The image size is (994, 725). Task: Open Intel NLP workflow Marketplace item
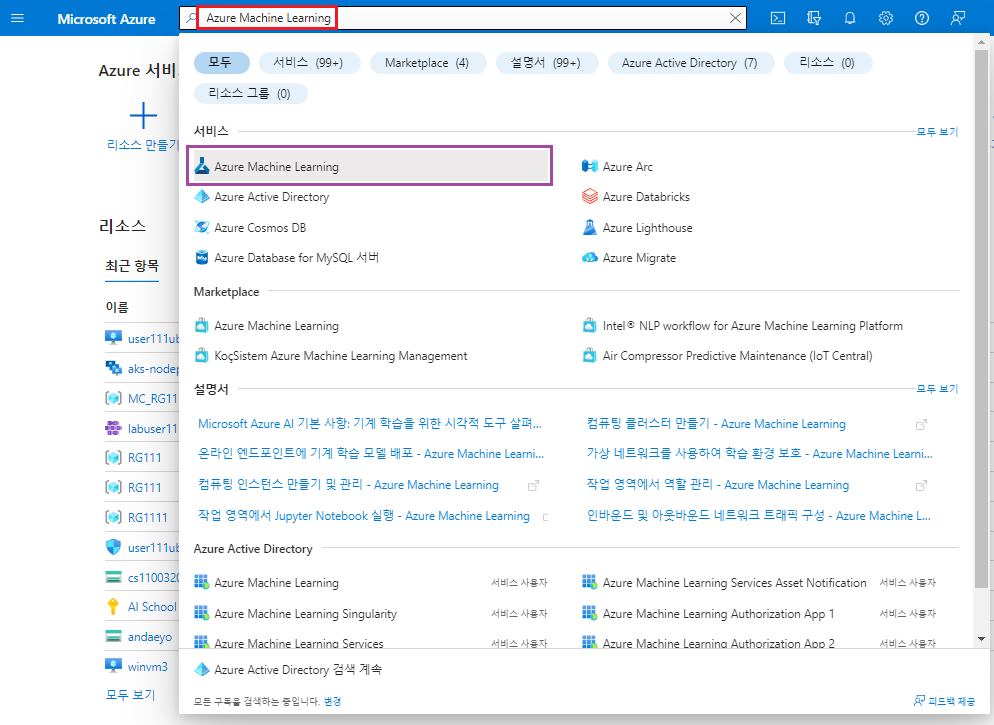point(742,326)
